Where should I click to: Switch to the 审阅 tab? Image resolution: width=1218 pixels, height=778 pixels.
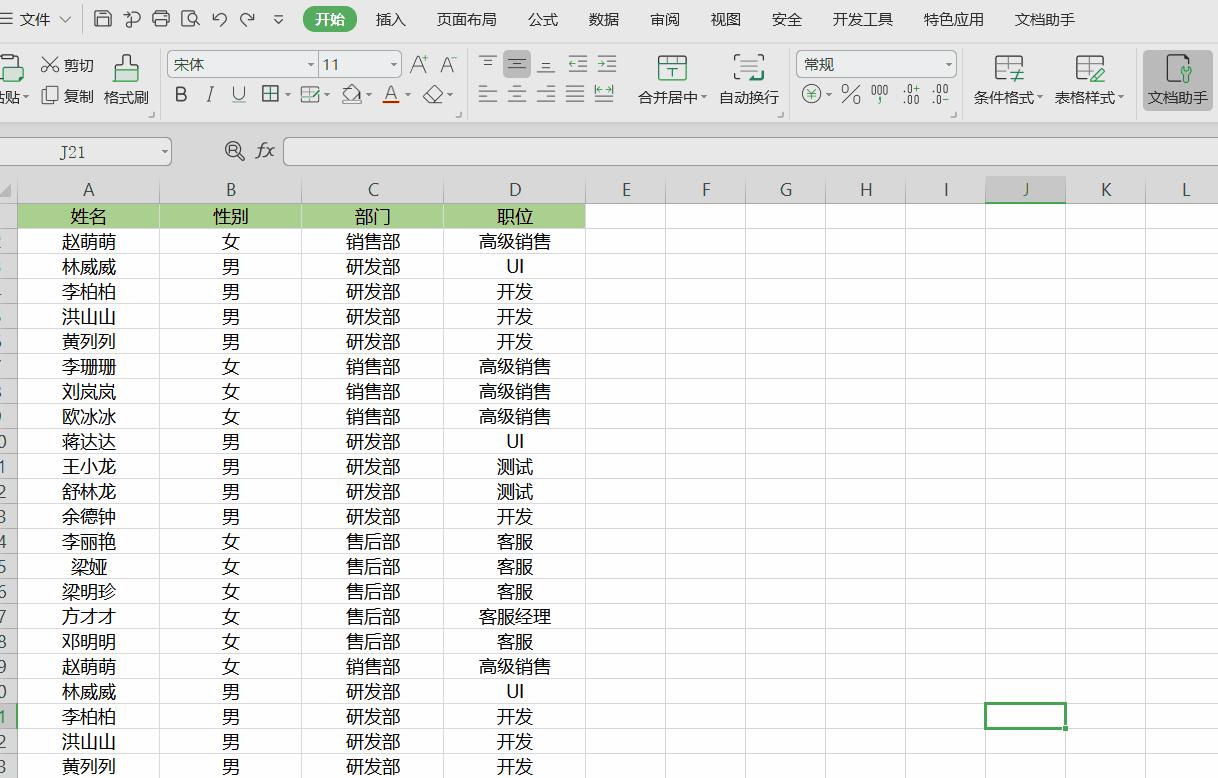(x=665, y=19)
